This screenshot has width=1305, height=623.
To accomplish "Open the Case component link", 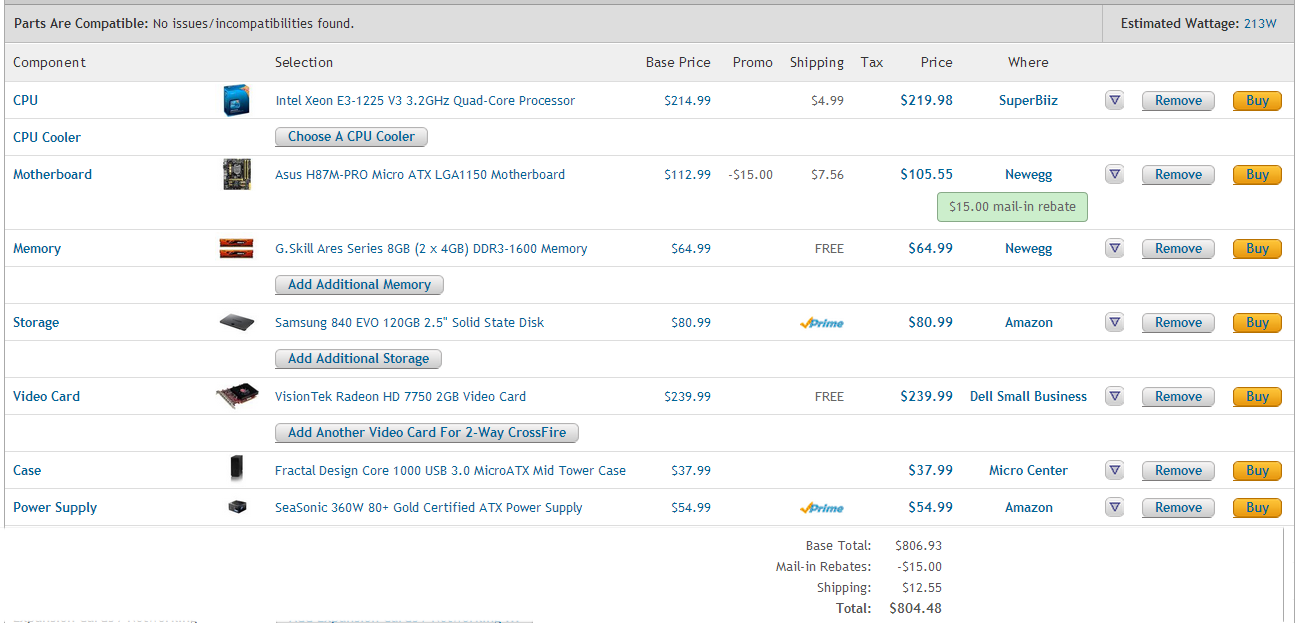I will [27, 470].
